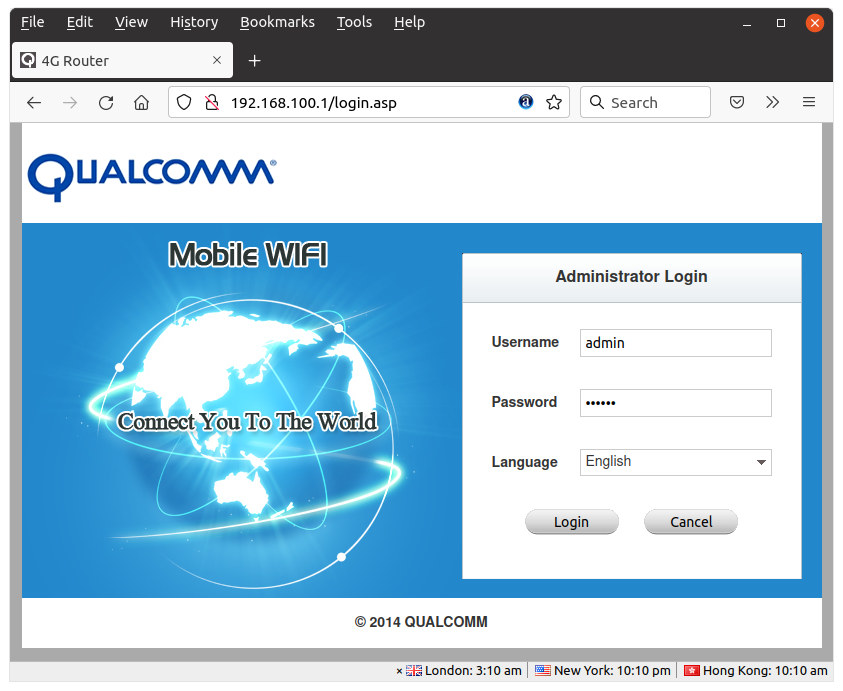Open the Firefox hamburger menu
The image size is (843, 691).
click(809, 102)
